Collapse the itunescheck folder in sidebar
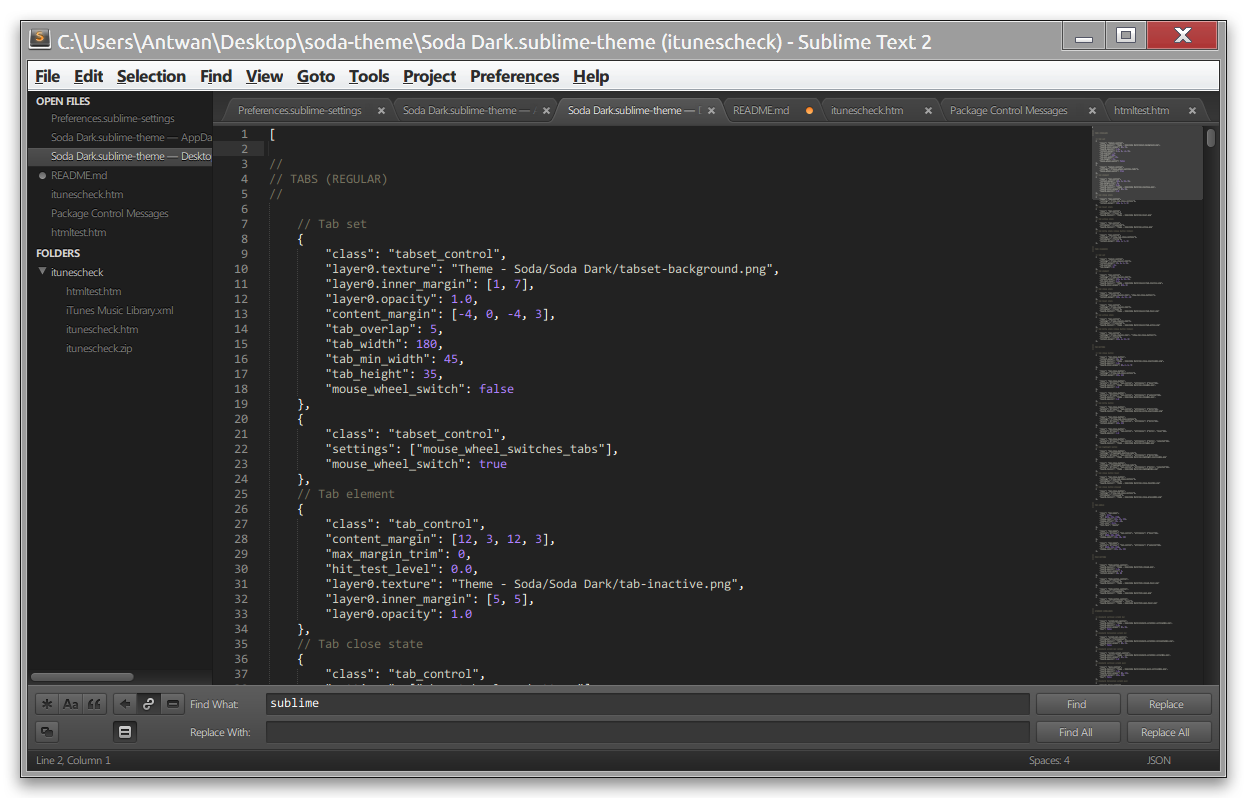 (42, 272)
